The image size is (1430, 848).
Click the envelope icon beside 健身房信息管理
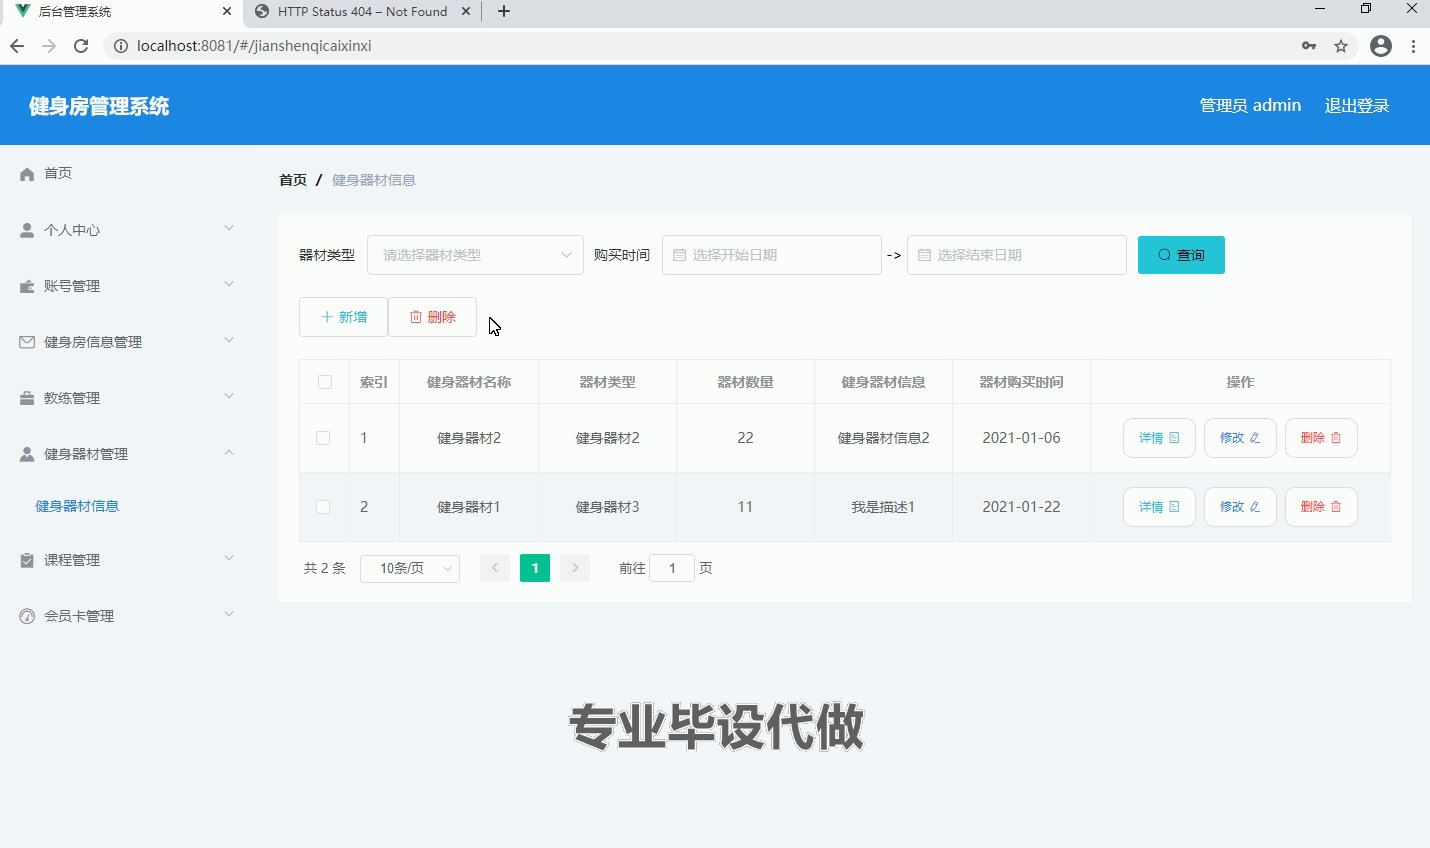[x=27, y=342]
